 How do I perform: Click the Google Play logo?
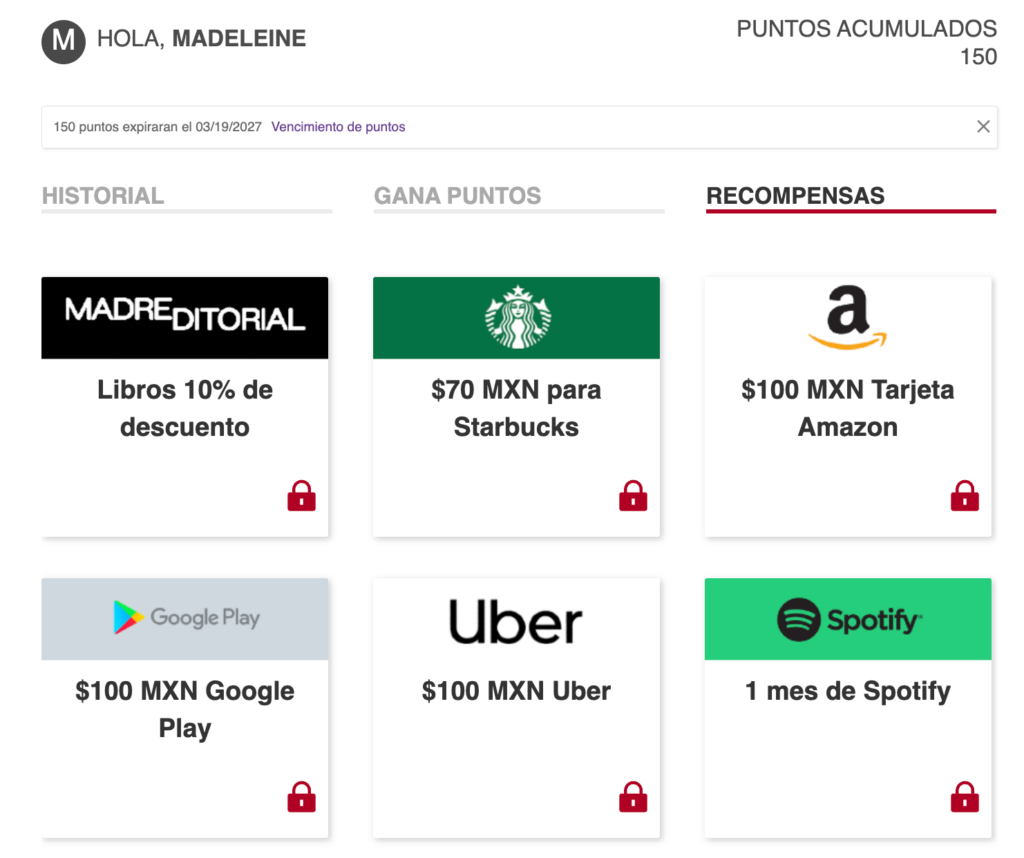(185, 618)
